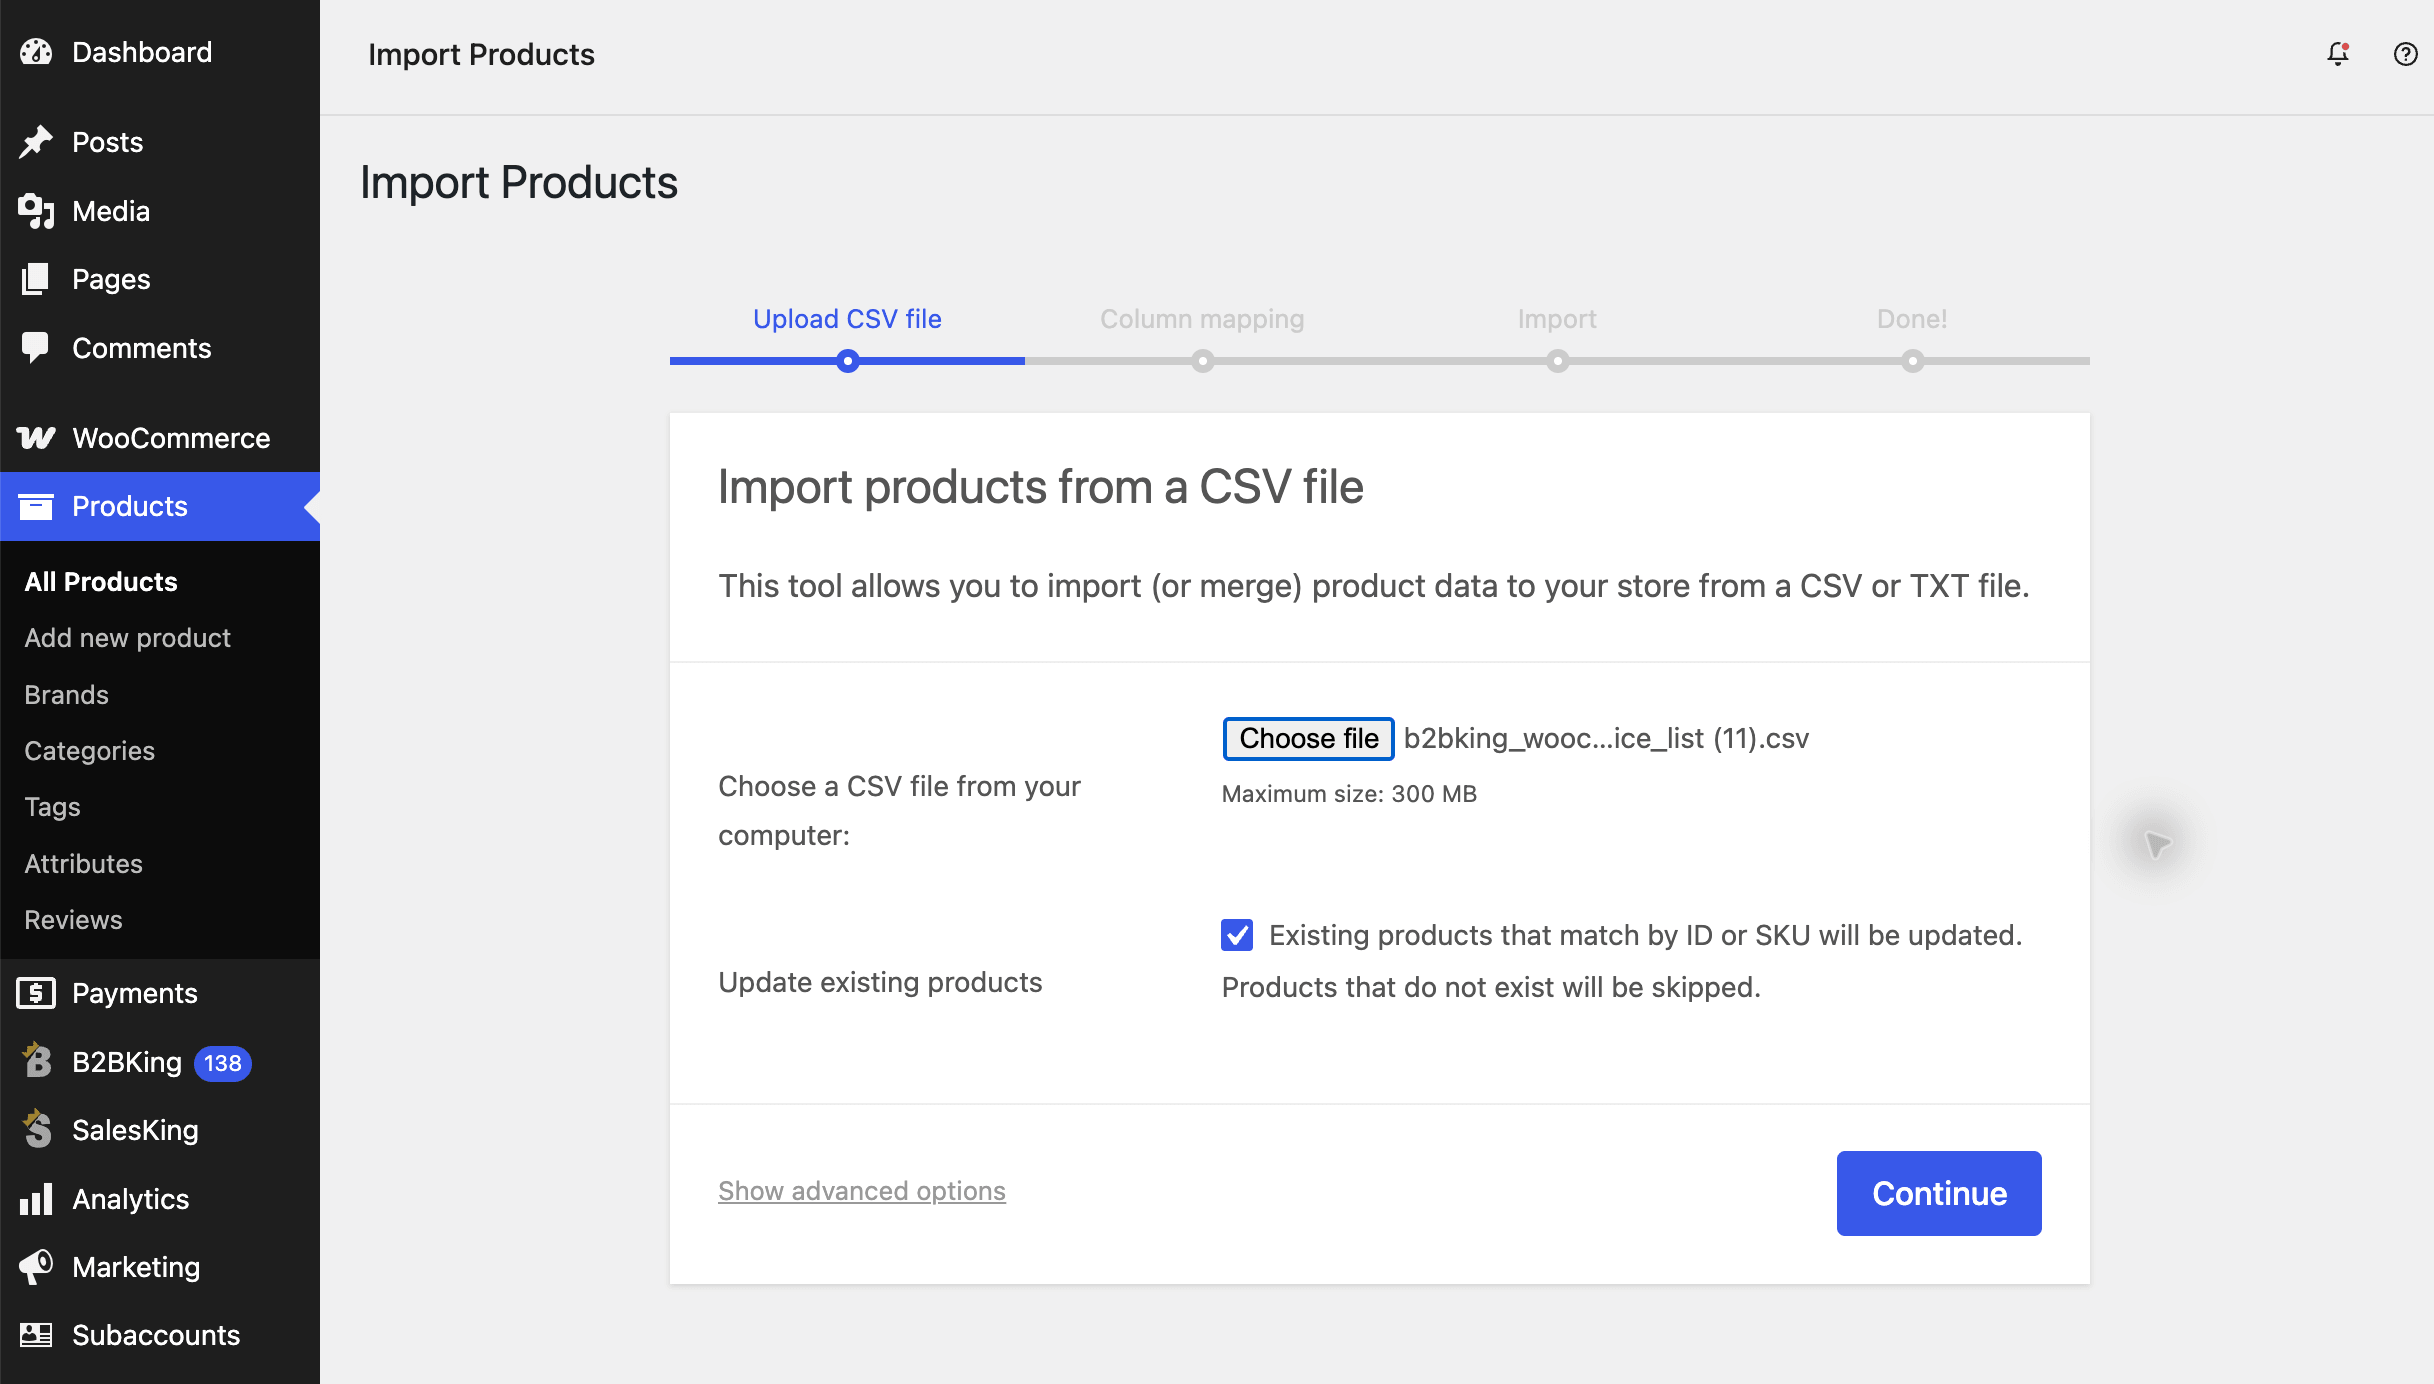Go to Reviews submenu item
Screen dimensions: 2434x1384
(73, 920)
